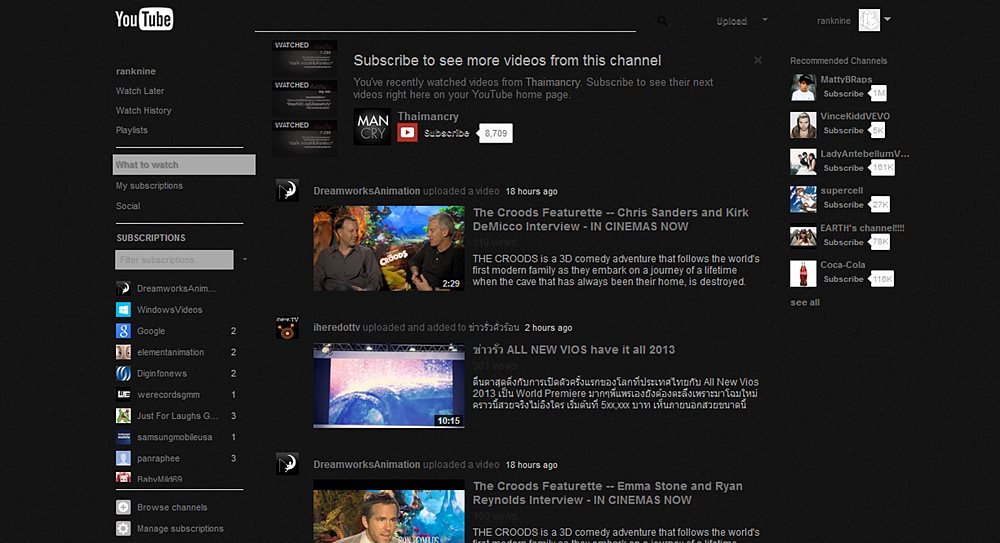Click the werecordsgmm subscription icon

[x=123, y=394]
